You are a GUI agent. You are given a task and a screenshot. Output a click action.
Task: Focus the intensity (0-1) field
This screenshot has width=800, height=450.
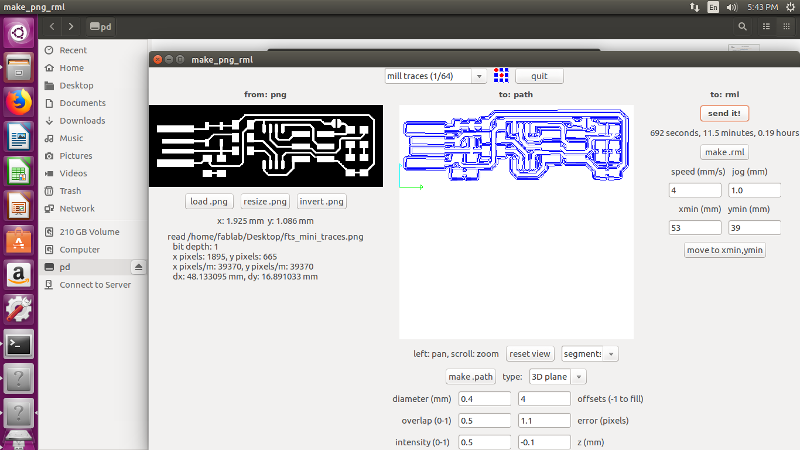484,442
